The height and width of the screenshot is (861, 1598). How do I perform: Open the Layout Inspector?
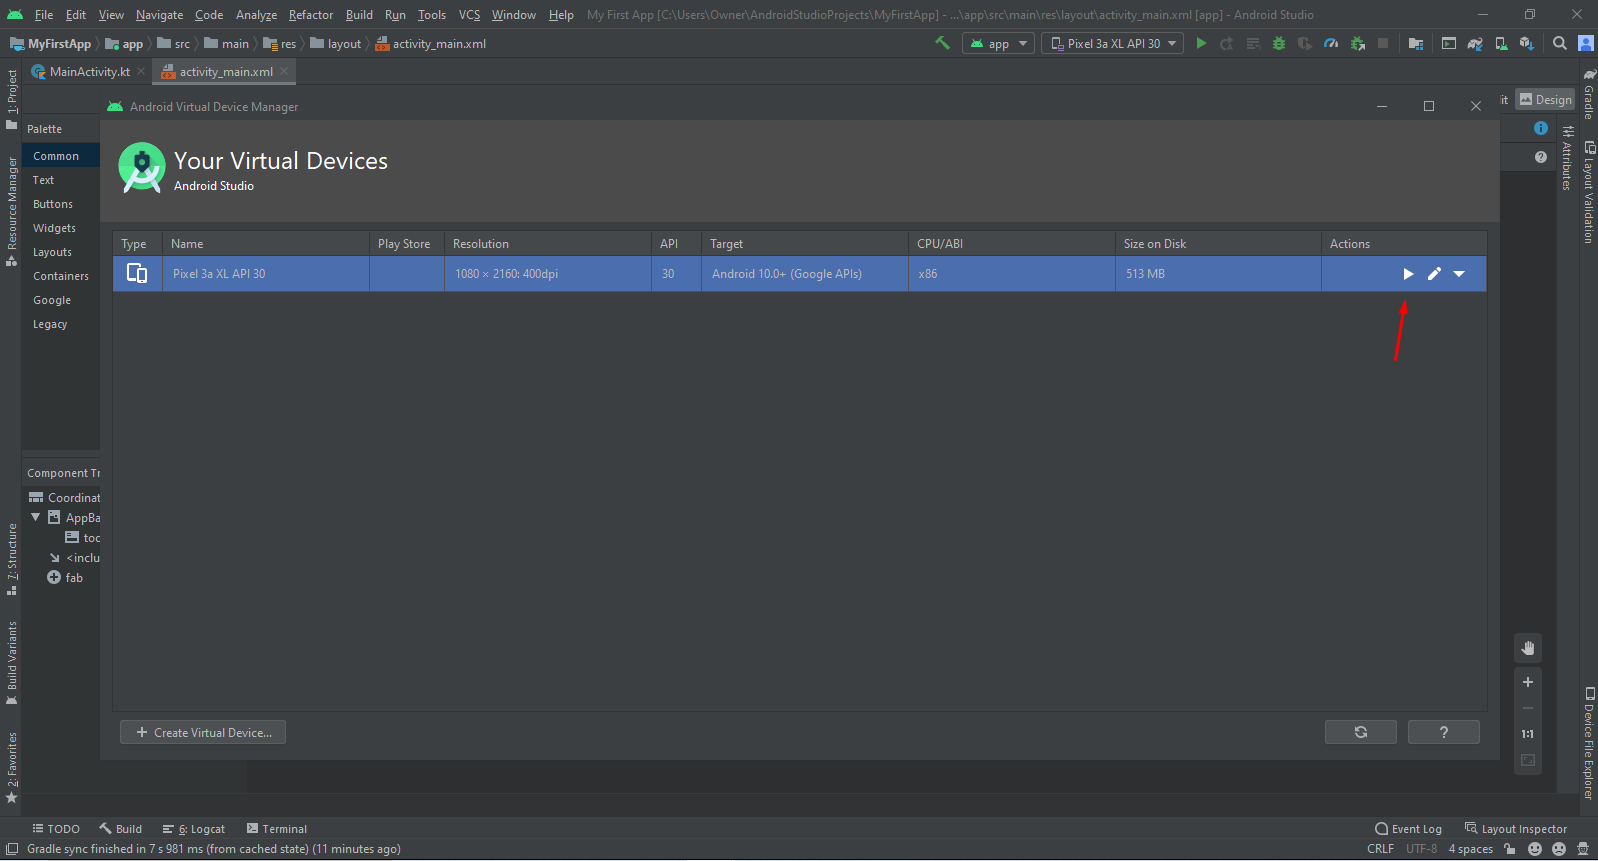(1516, 829)
